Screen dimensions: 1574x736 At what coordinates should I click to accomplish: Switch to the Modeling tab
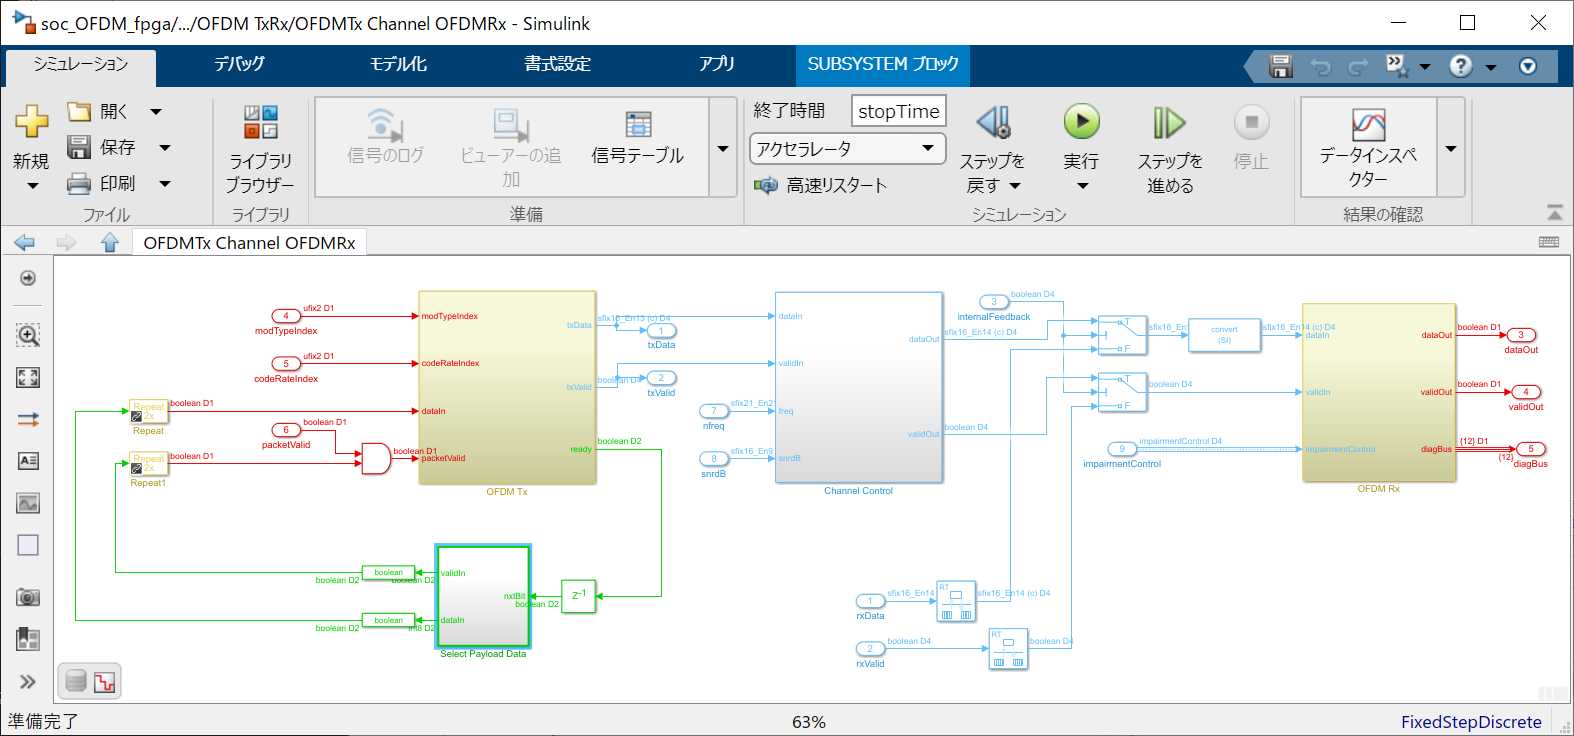[398, 64]
